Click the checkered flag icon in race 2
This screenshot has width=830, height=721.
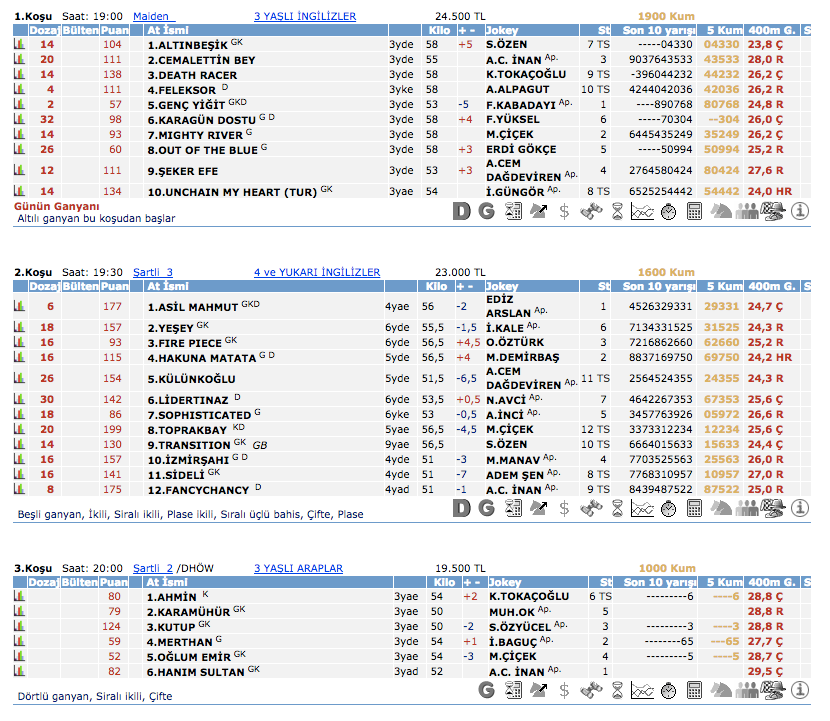pyautogui.click(x=773, y=507)
